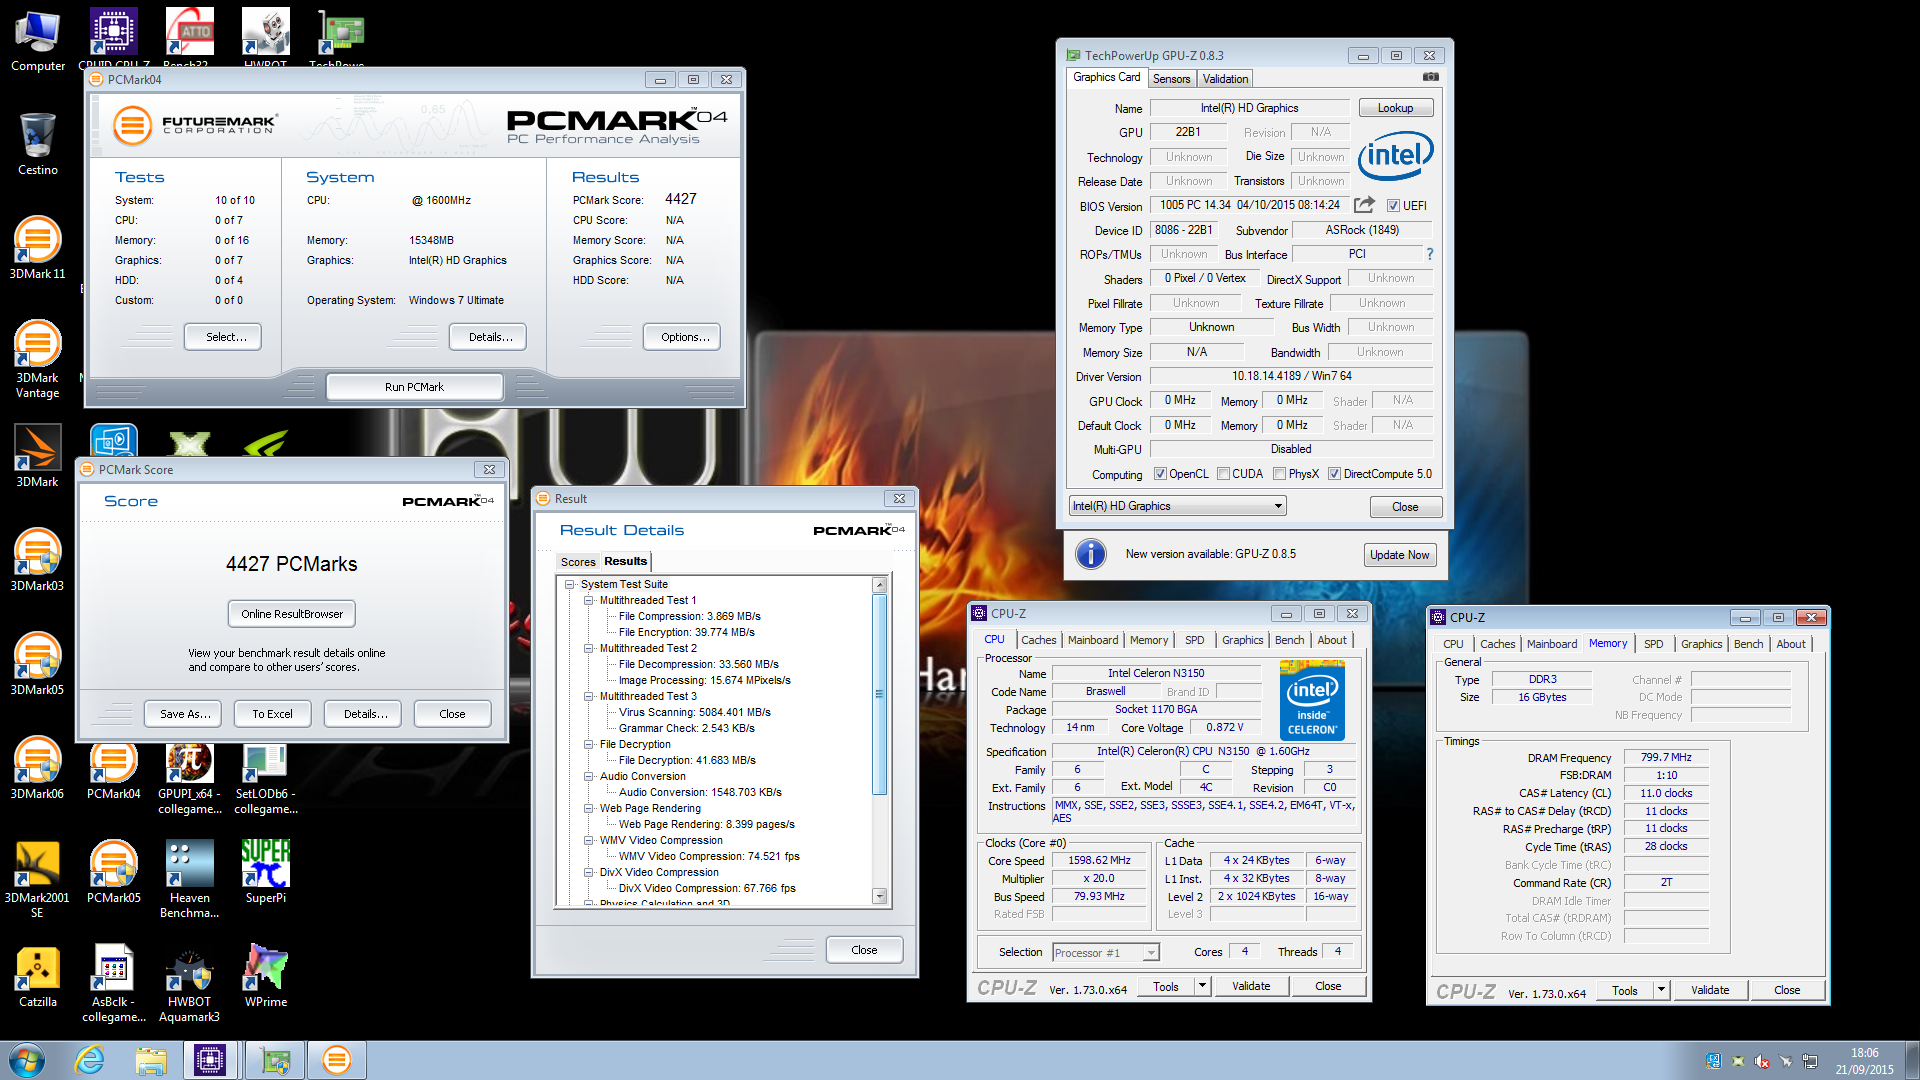Open the GPUPI_x64 desktop shortcut
Screen dimensions: 1920x1080
(x=190, y=778)
